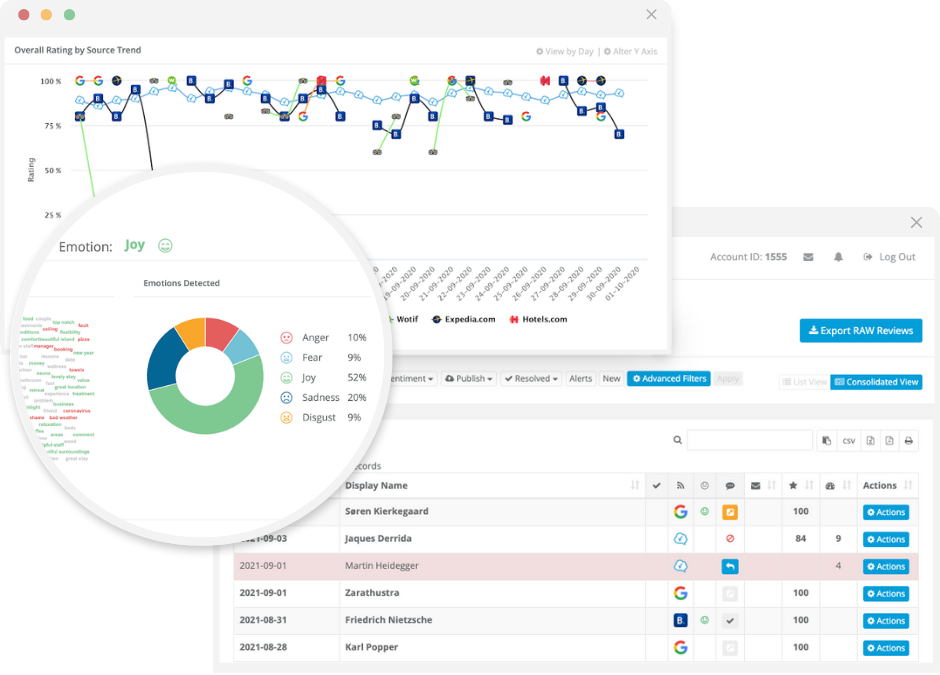Image resolution: width=940 pixels, height=675 pixels.
Task: Switch to List View
Action: [804, 381]
